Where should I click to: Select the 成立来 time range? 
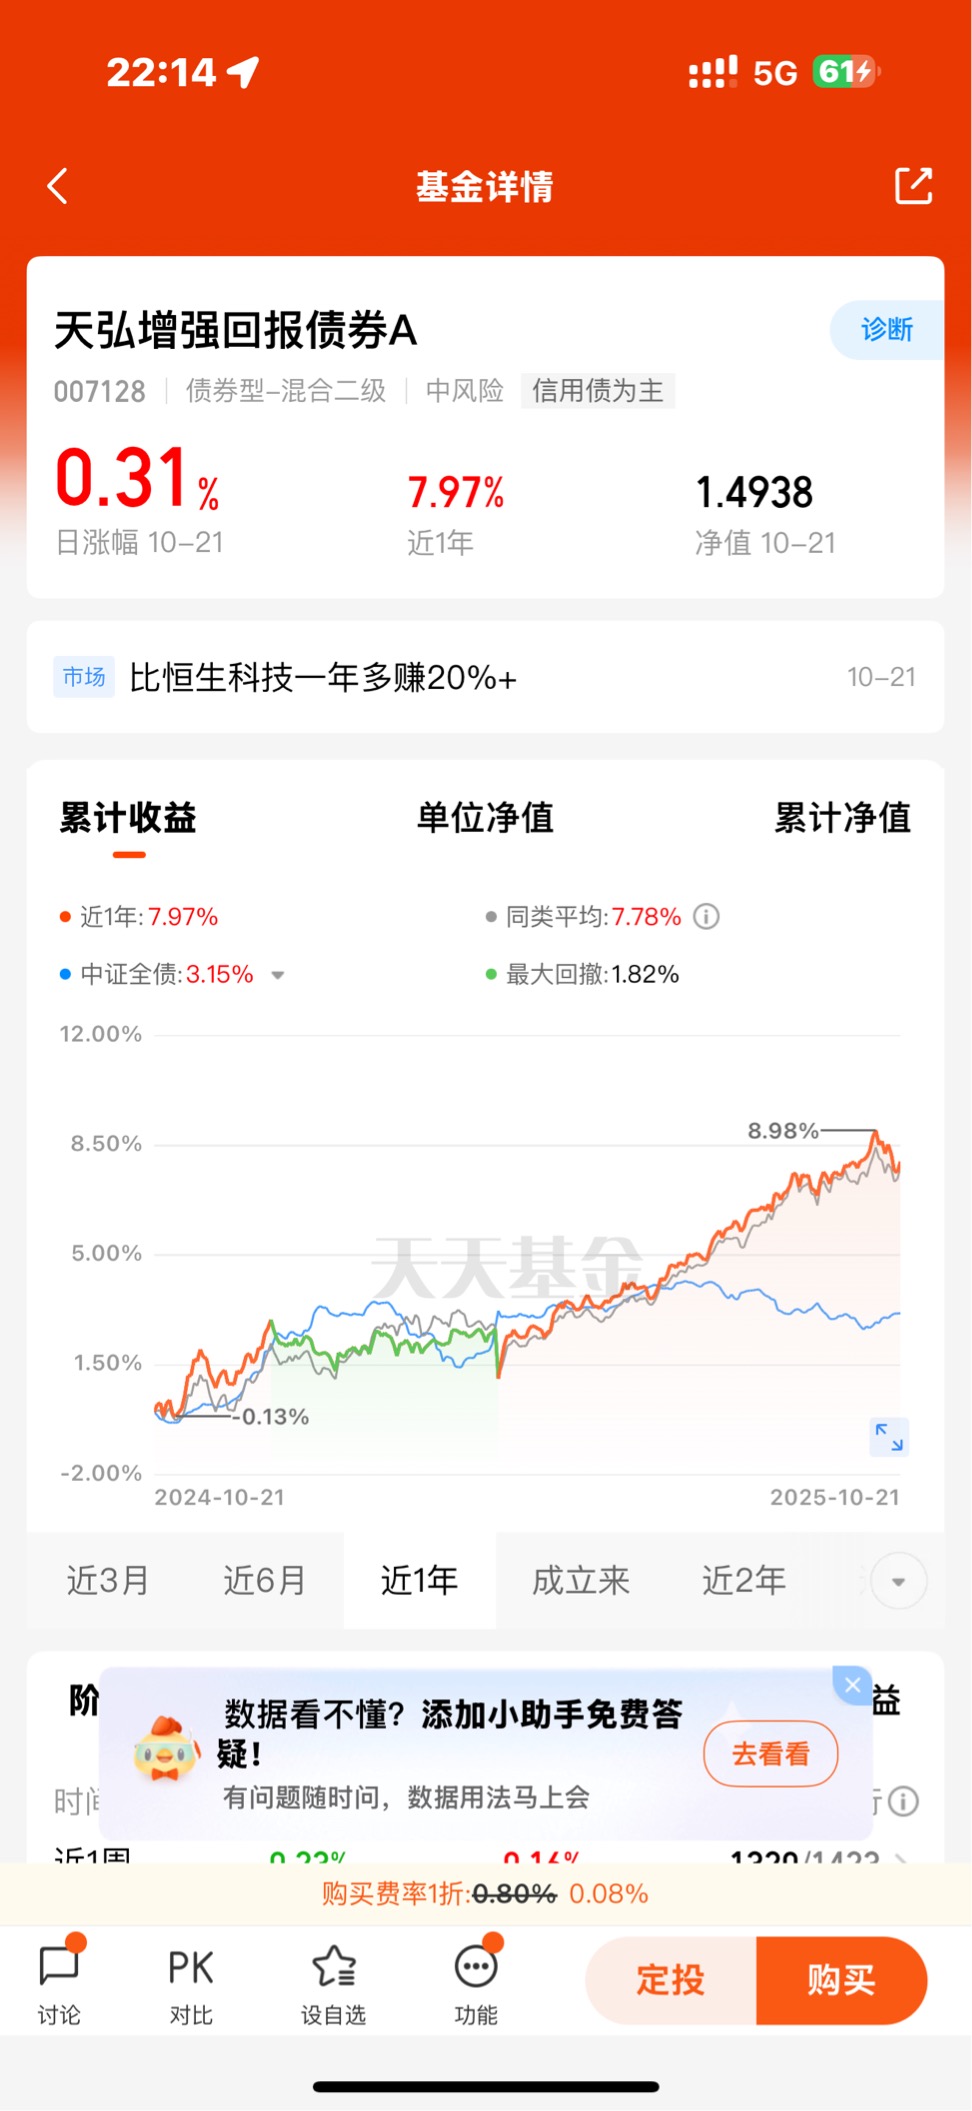[x=580, y=1581]
